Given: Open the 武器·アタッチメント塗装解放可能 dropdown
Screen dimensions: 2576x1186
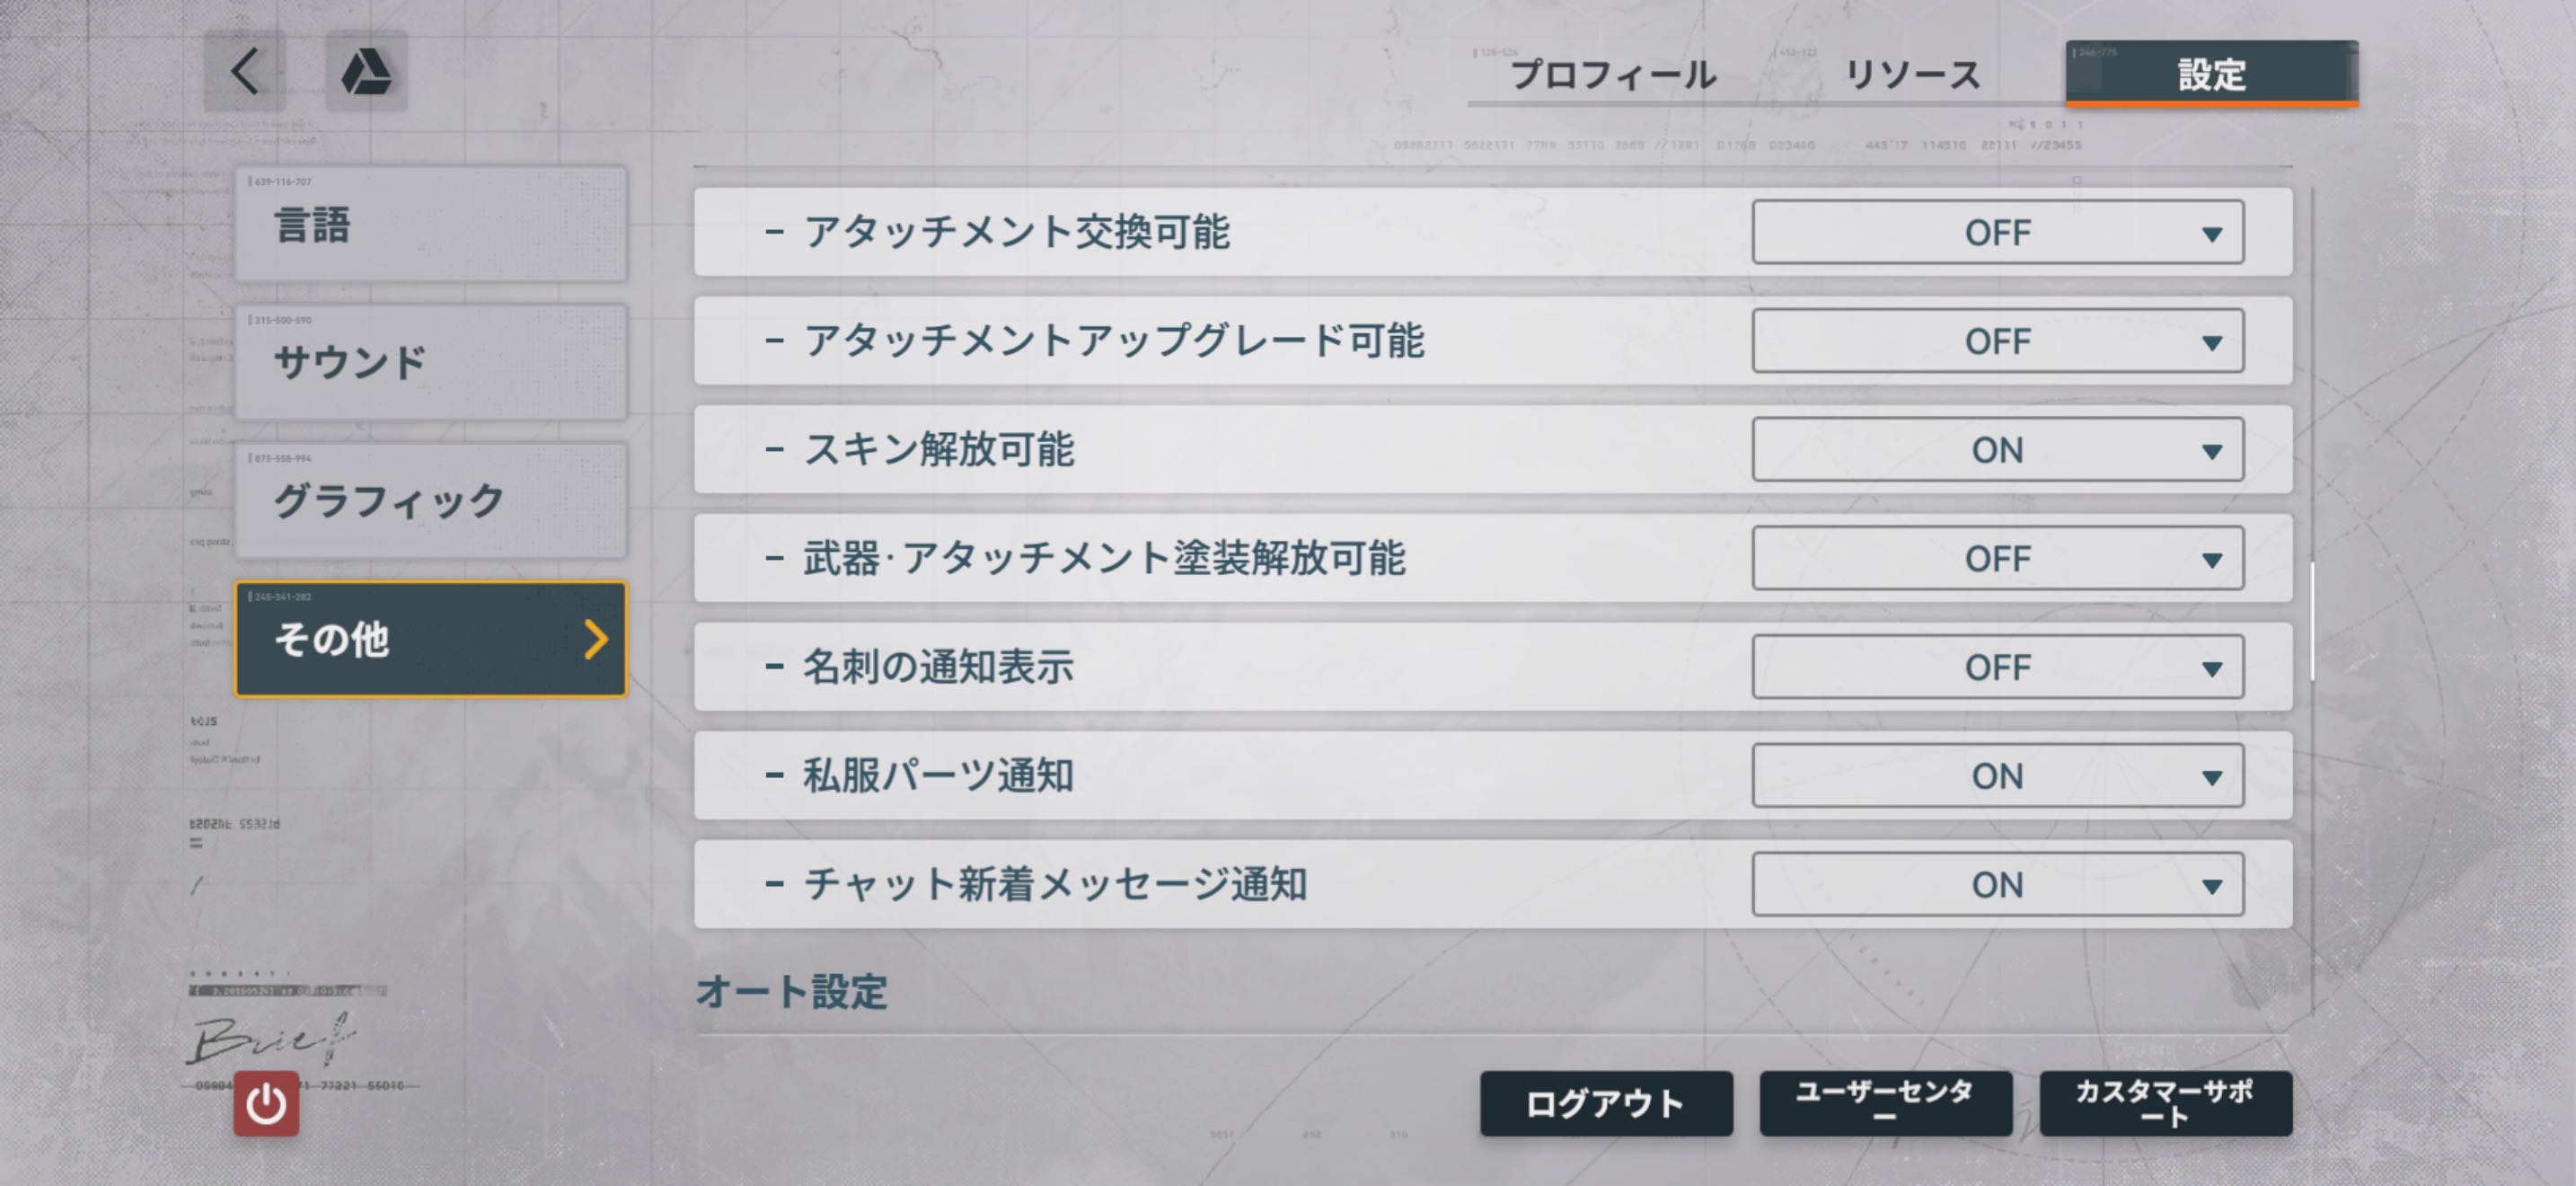Looking at the screenshot, I should point(1997,559).
